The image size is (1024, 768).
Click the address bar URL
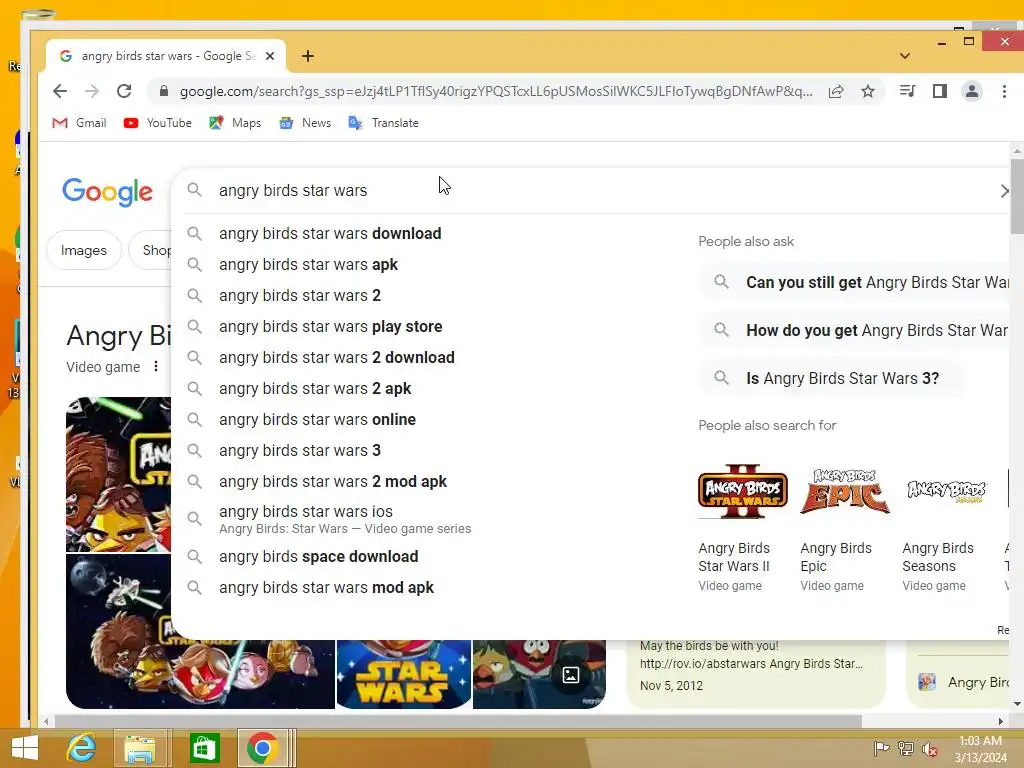[496, 91]
